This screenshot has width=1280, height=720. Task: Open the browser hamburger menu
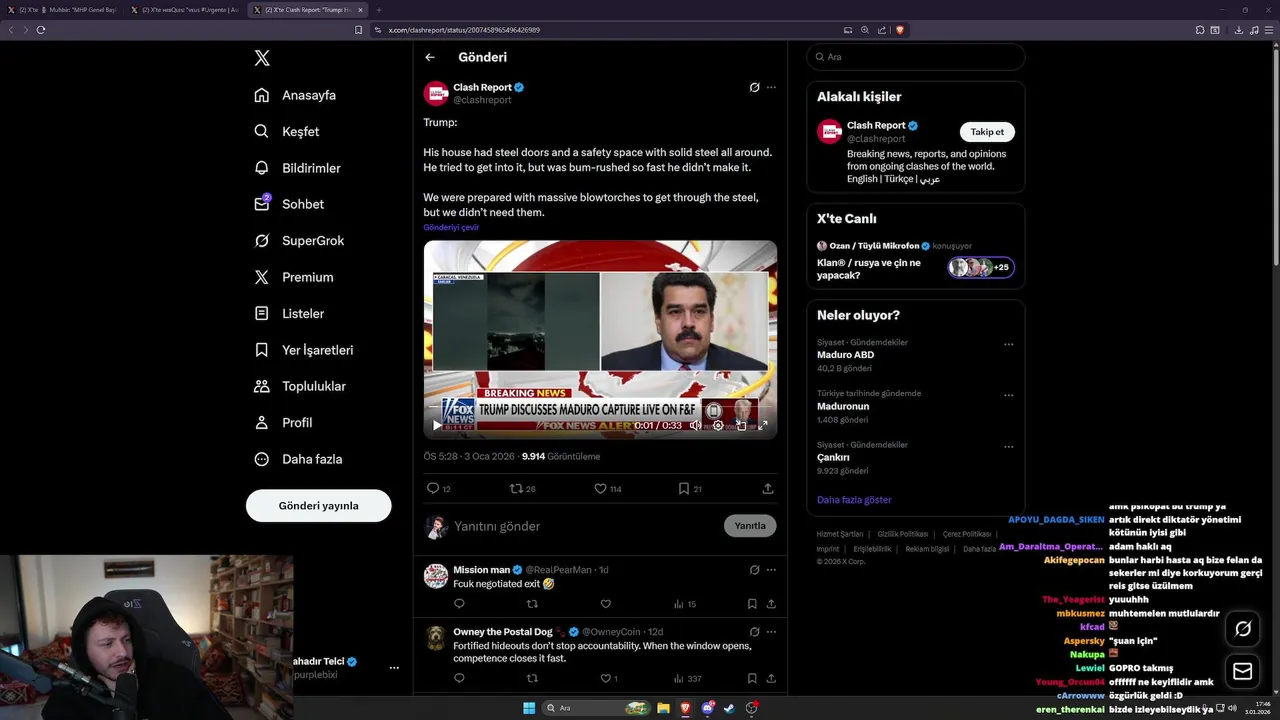pos(1270,30)
